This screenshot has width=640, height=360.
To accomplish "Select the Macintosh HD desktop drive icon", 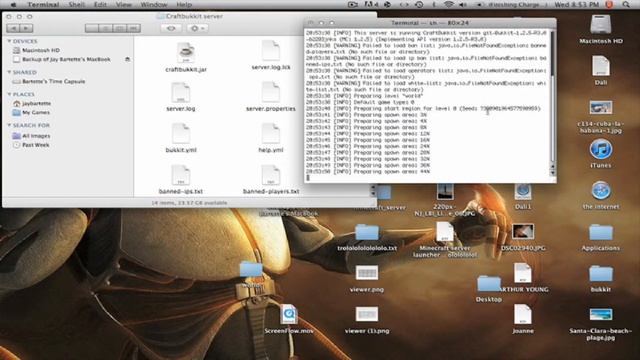I will point(600,24).
